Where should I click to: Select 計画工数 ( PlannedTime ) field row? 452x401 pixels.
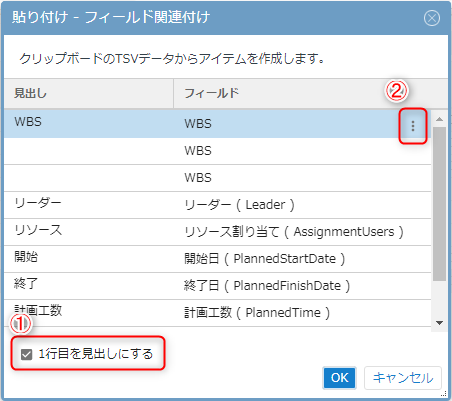point(217,313)
